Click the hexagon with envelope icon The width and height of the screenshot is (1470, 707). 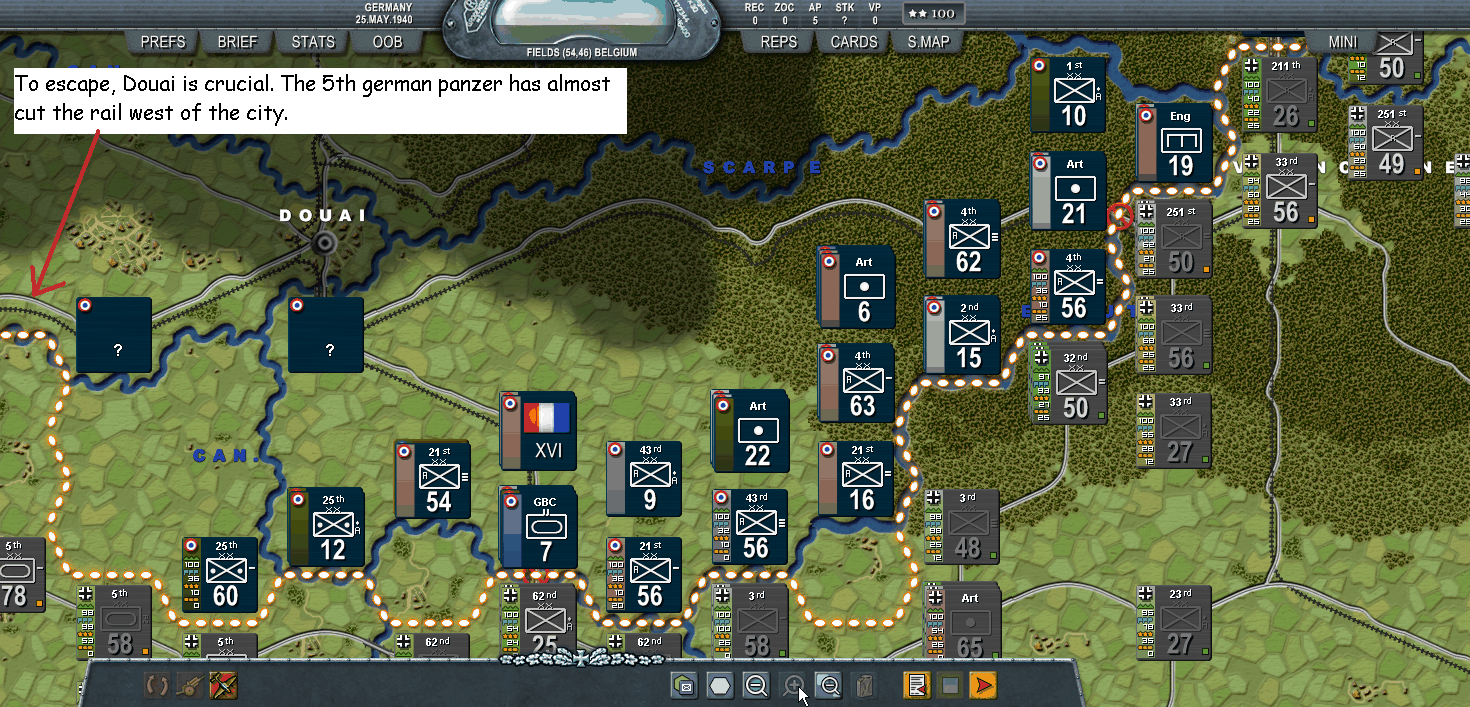[x=684, y=686]
